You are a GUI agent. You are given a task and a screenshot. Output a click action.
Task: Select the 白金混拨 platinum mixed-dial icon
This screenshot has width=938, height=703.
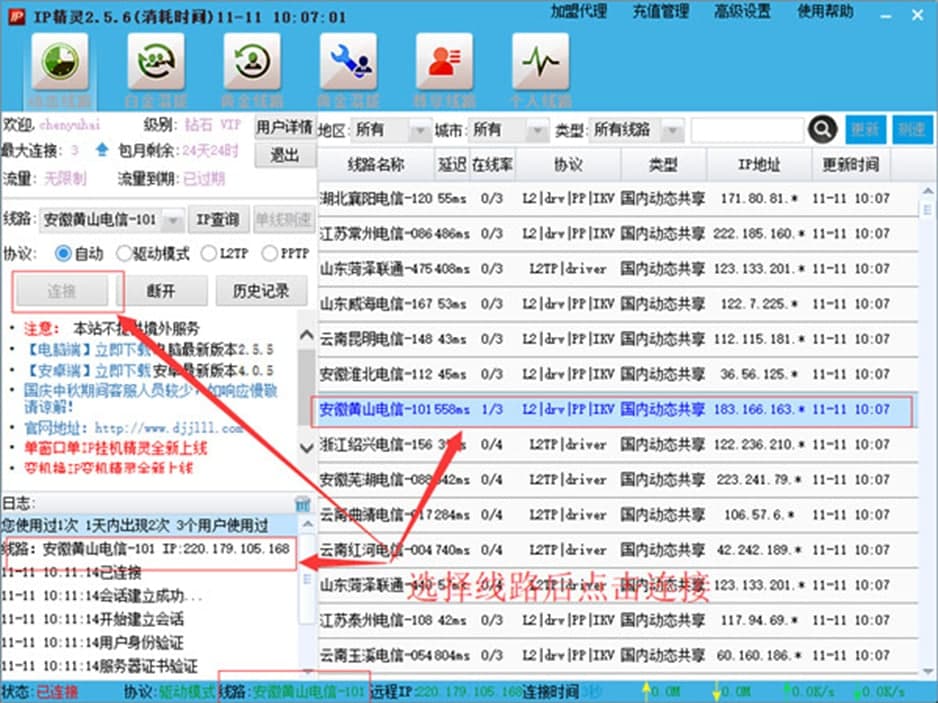pyautogui.click(x=155, y=65)
